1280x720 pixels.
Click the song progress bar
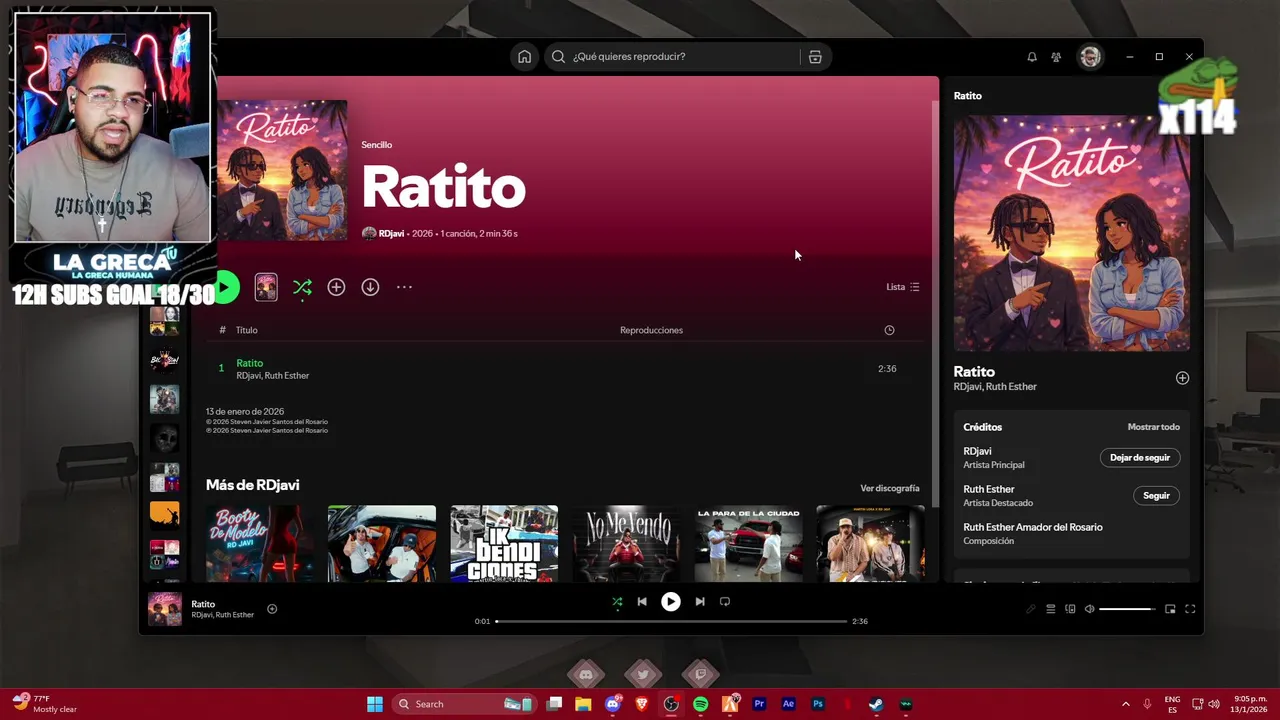tap(671, 621)
